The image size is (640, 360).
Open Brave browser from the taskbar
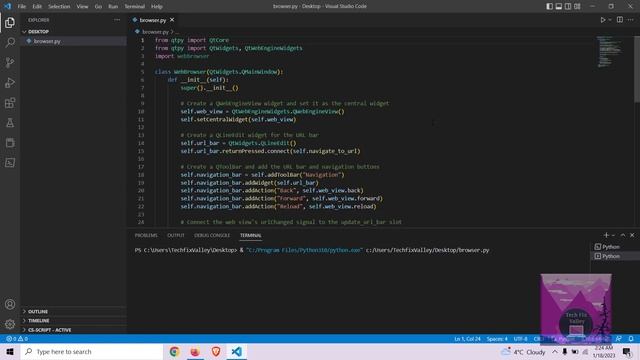pyautogui.click(x=216, y=351)
